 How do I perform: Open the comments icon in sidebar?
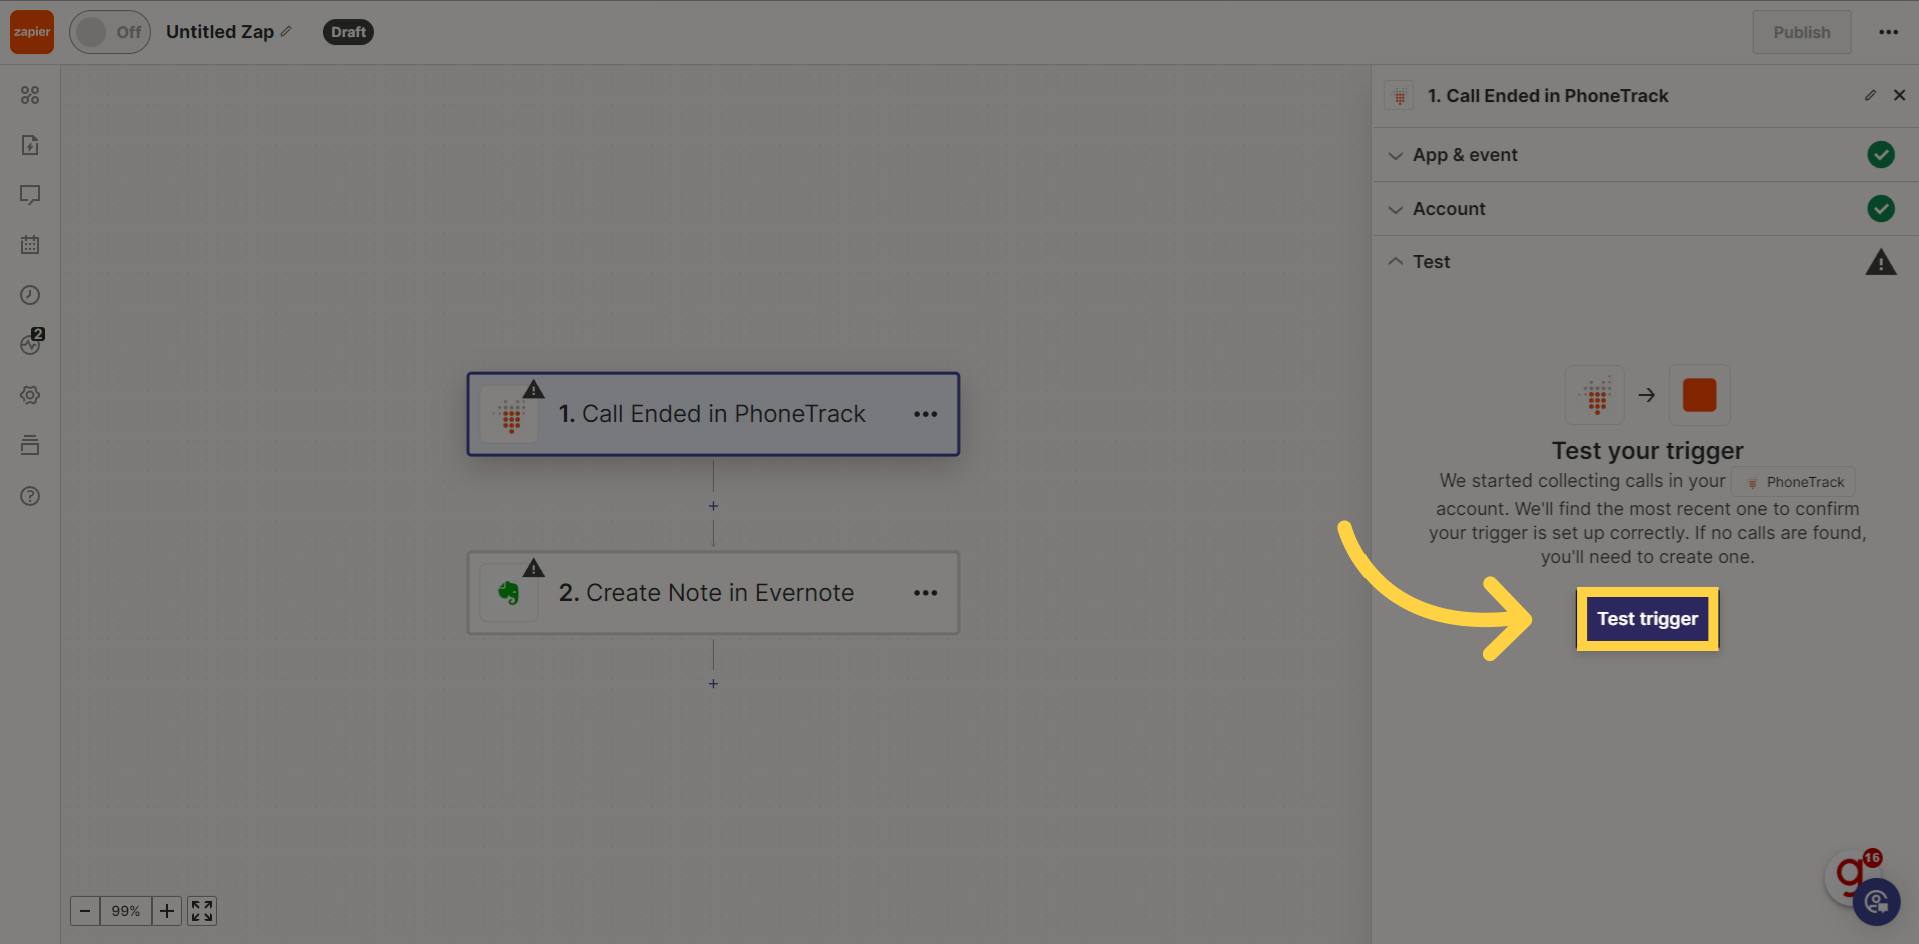[x=30, y=195]
